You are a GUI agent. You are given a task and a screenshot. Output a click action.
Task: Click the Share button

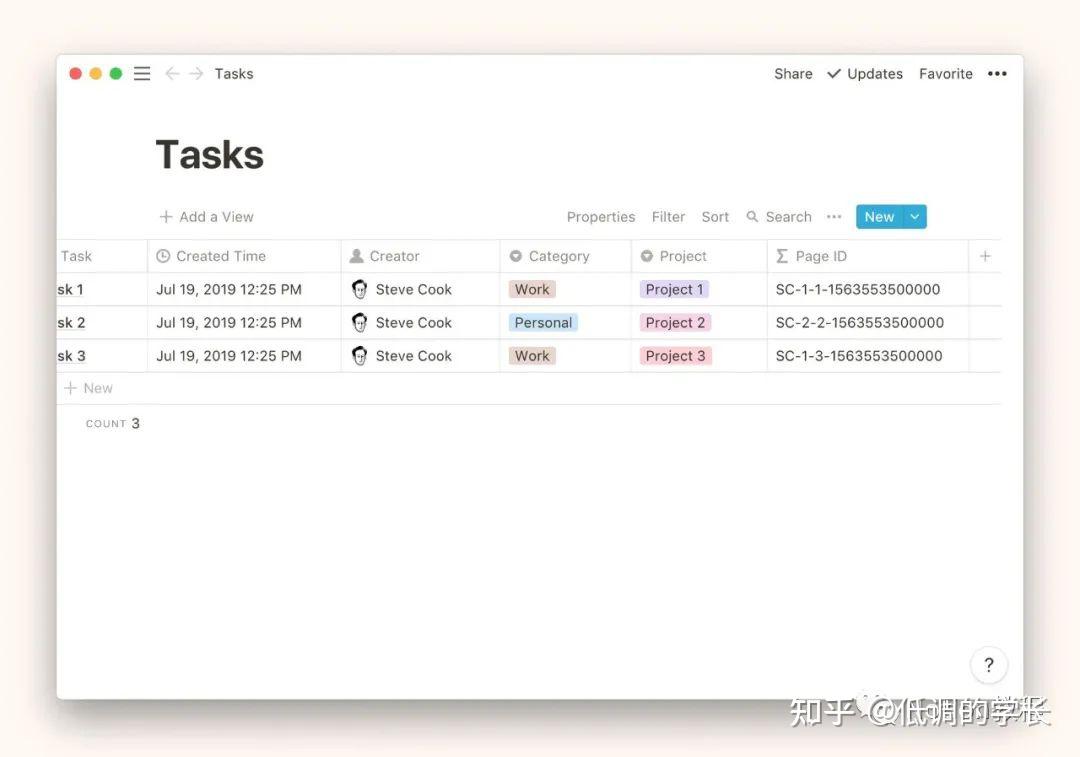pos(793,74)
